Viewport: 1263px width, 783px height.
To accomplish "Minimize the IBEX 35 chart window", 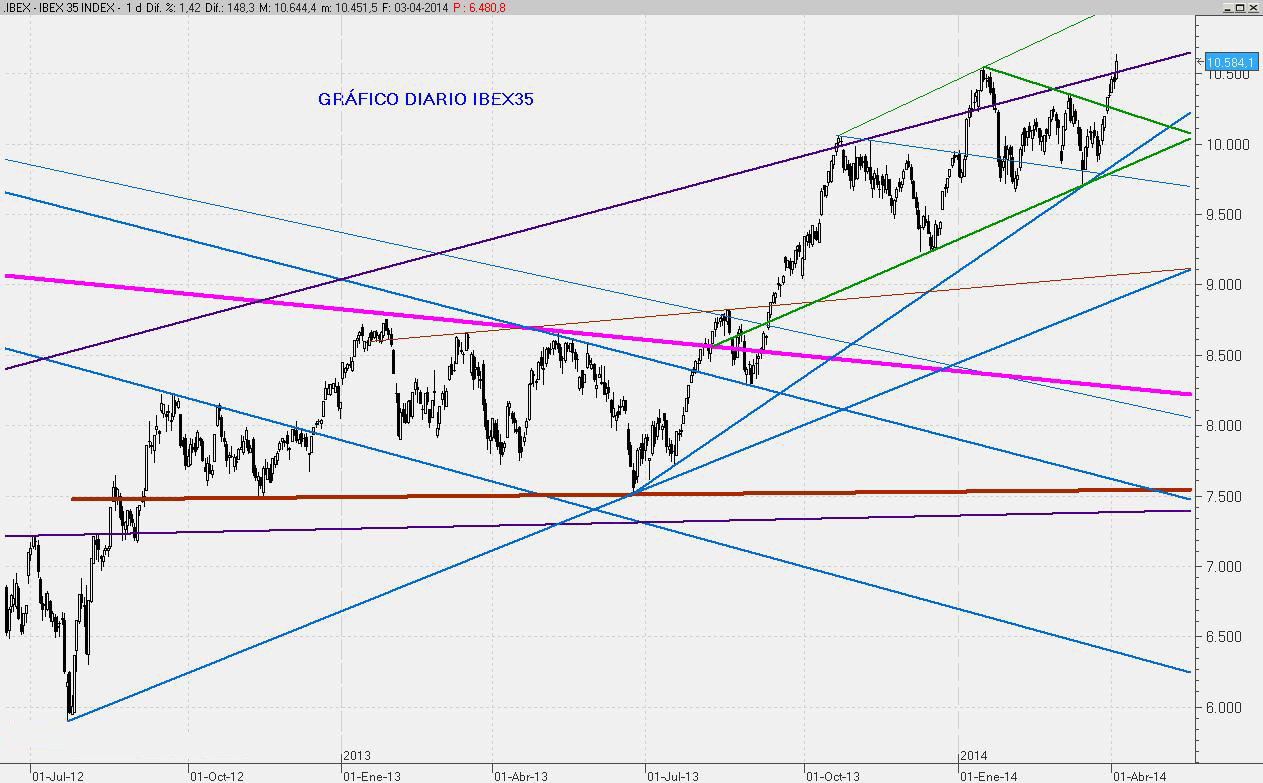I will [1226, 7].
